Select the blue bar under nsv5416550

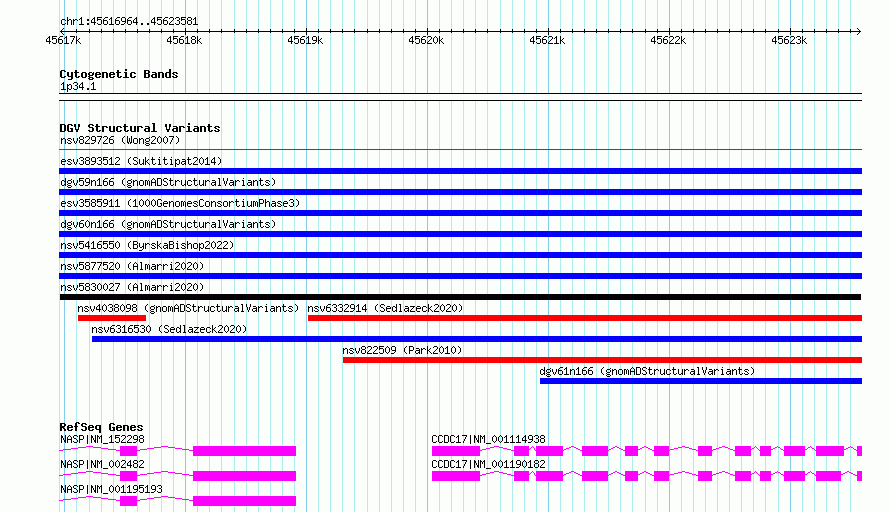pos(460,255)
